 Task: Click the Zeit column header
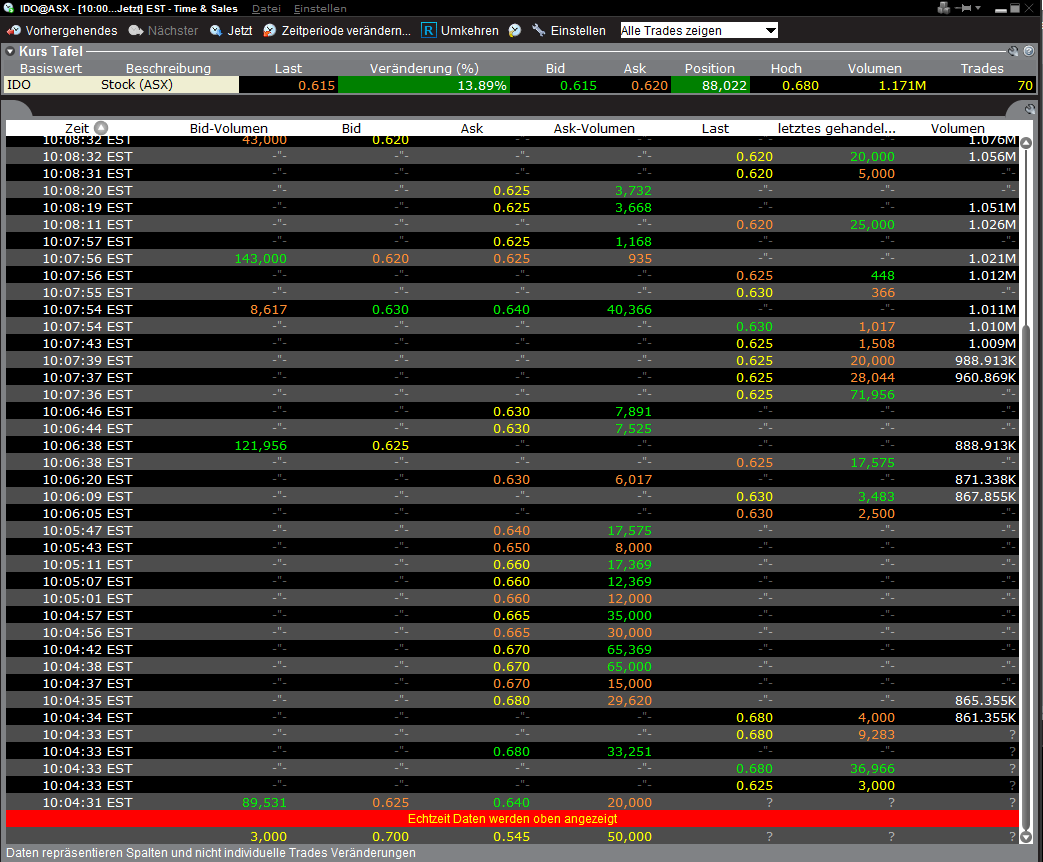(76, 128)
